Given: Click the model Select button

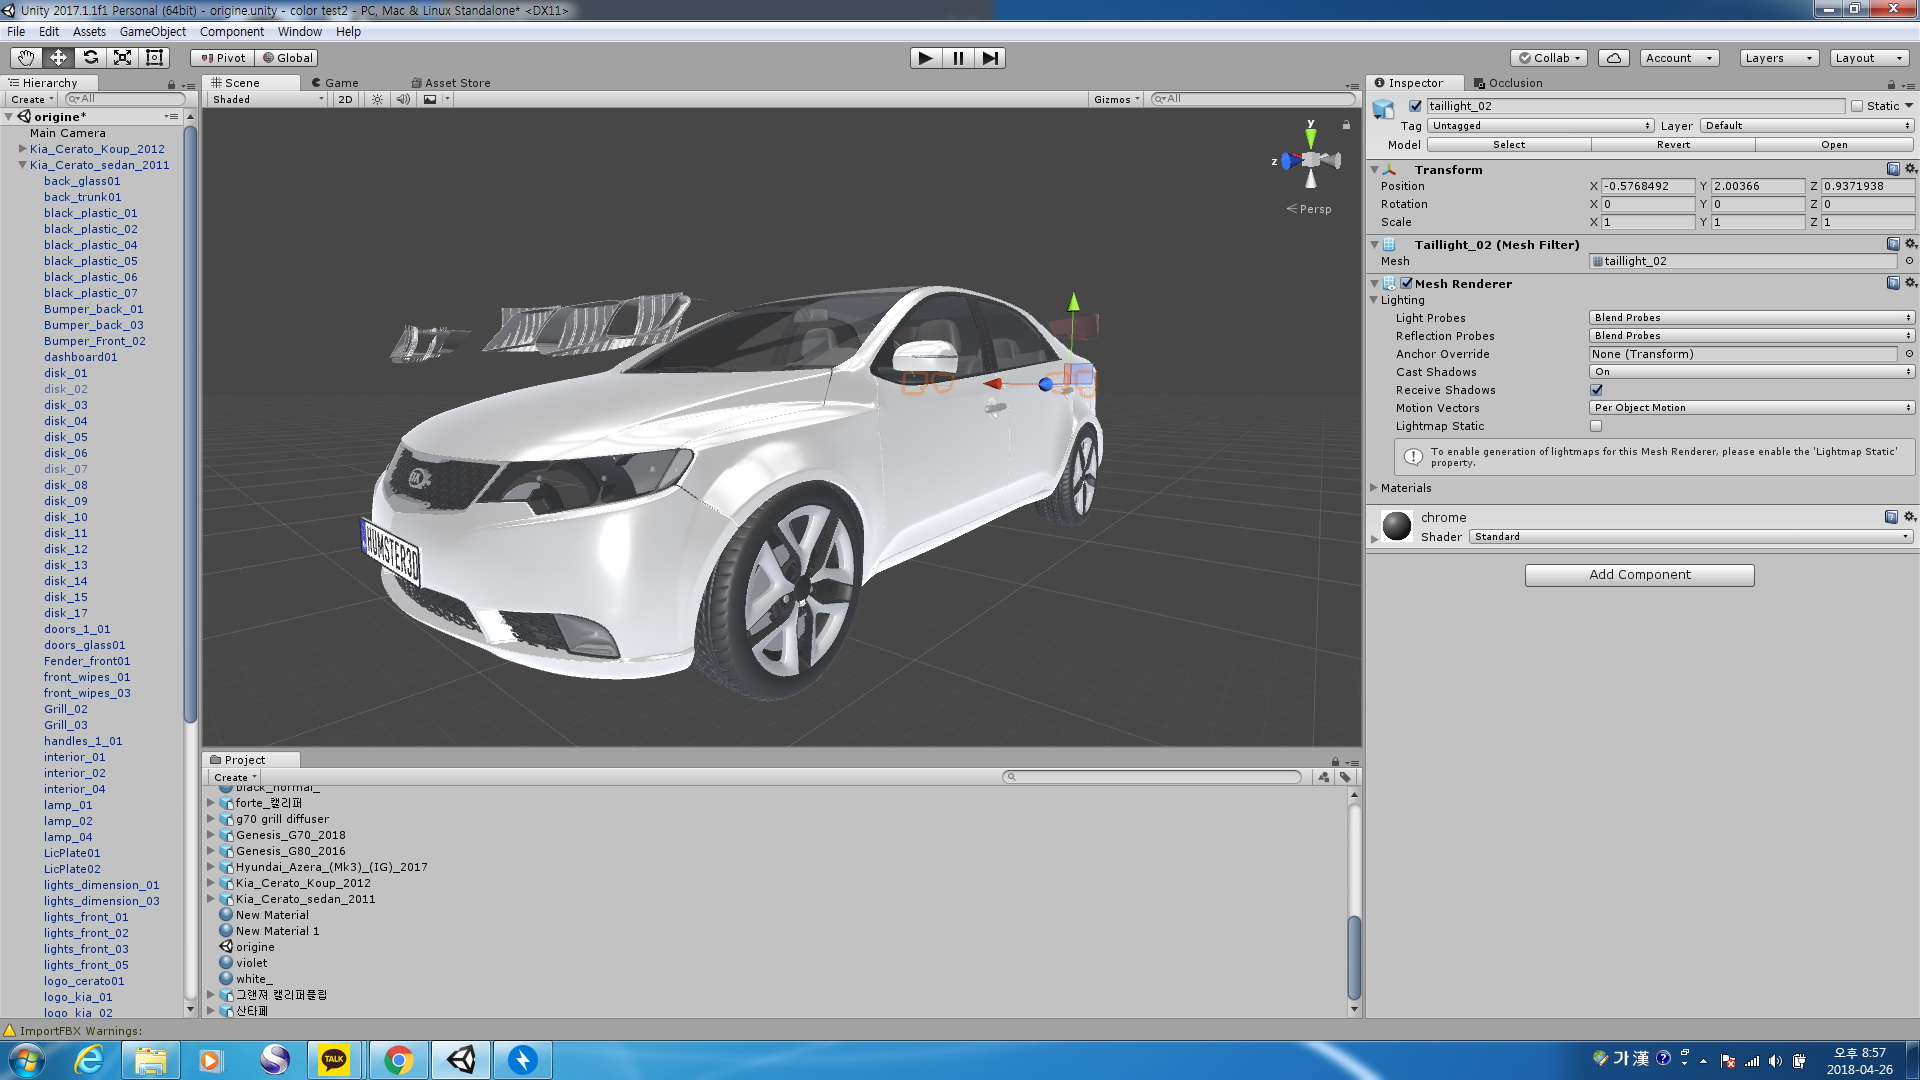Looking at the screenshot, I should point(1509,145).
